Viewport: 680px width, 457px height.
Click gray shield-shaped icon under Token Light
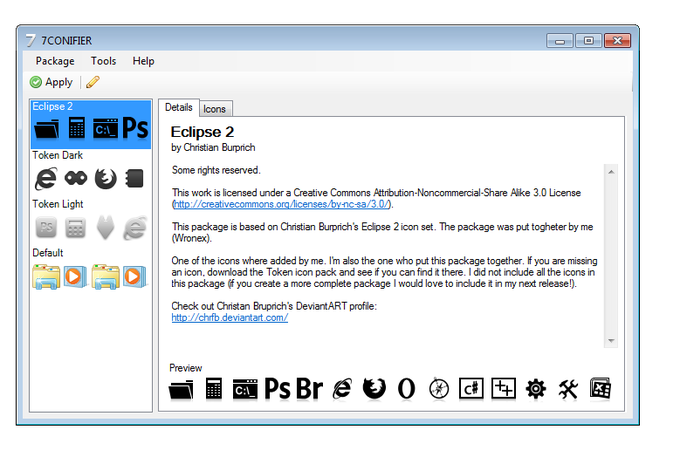click(105, 227)
